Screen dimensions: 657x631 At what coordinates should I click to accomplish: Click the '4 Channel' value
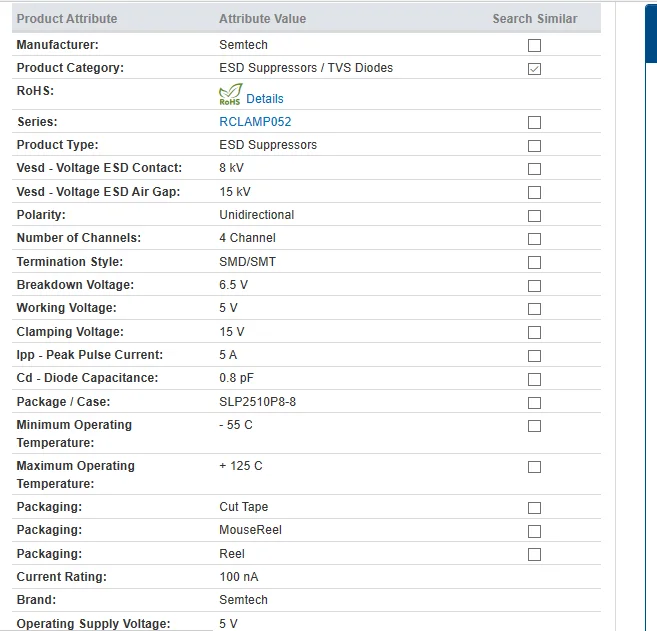[x=248, y=238]
